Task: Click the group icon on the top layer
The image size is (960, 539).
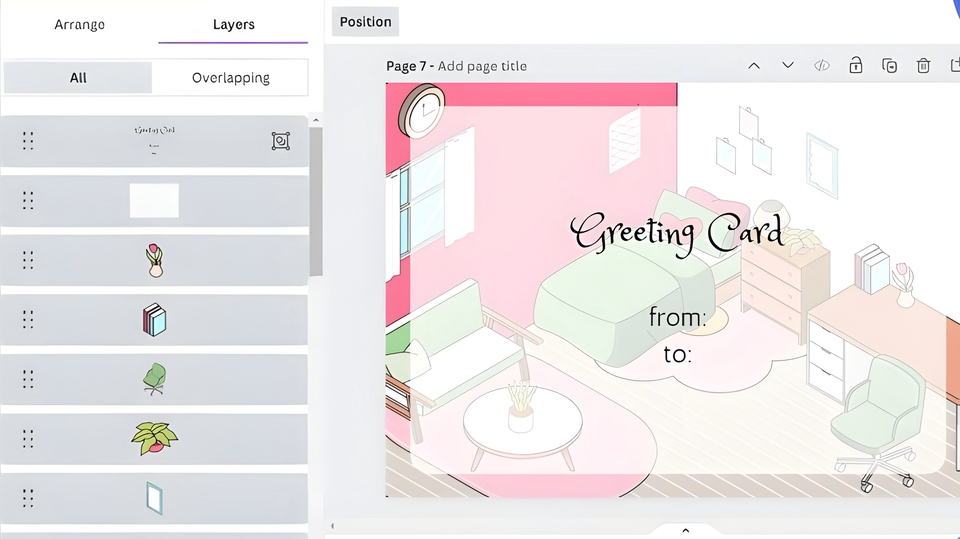Action: click(280, 141)
